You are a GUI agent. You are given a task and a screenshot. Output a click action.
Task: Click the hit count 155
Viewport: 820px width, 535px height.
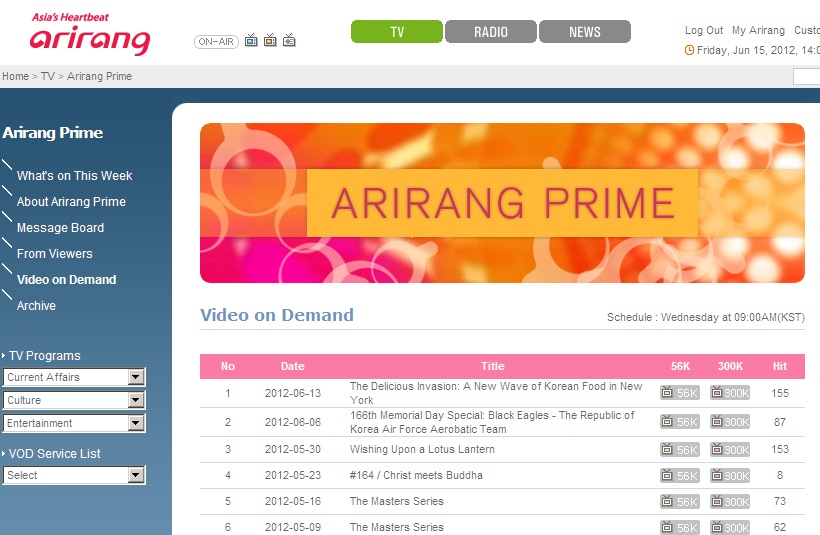tap(780, 393)
